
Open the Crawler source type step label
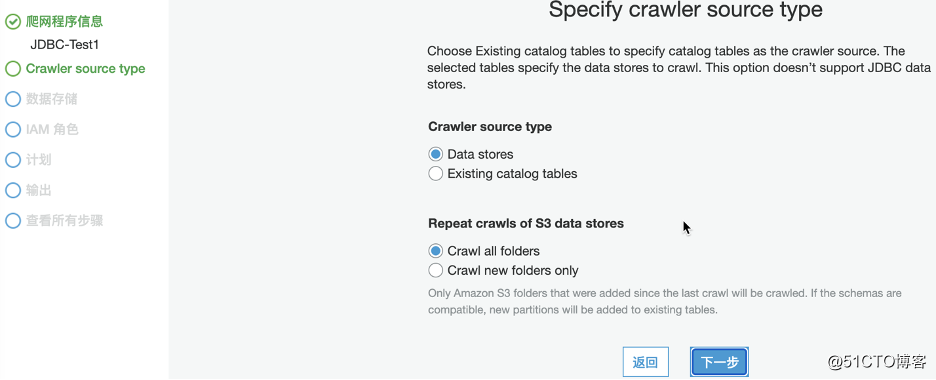pos(85,69)
